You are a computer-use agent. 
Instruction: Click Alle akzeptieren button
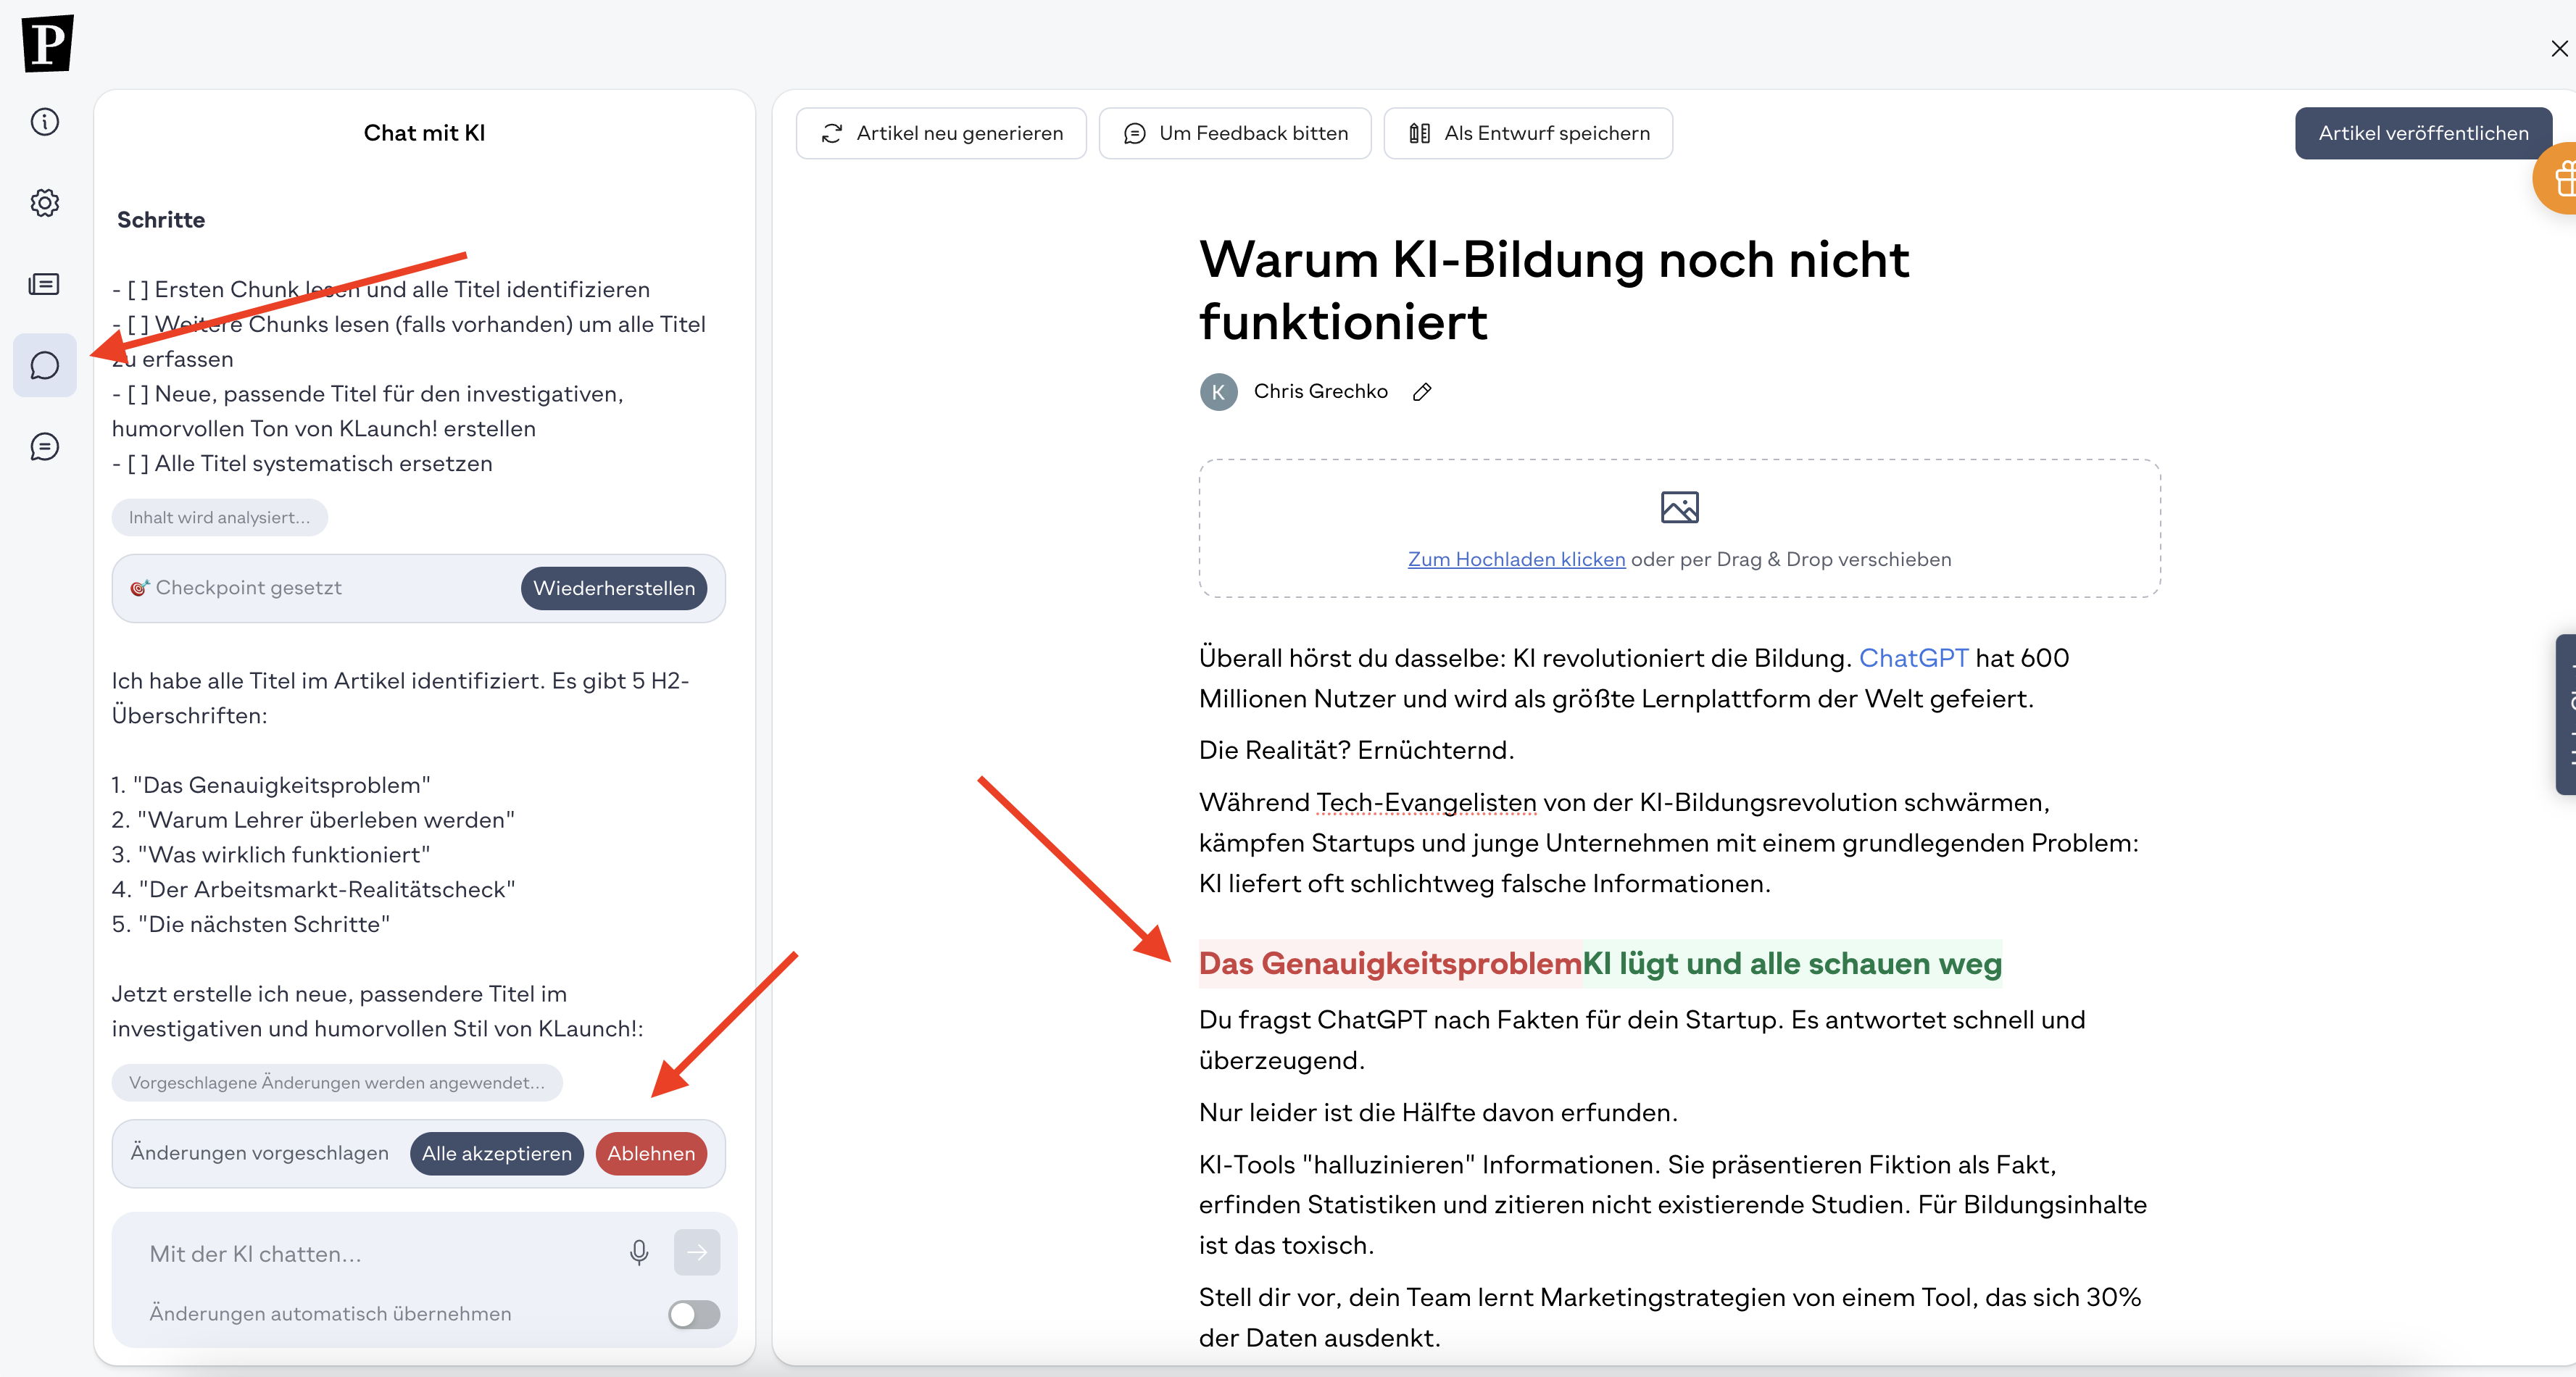click(496, 1153)
